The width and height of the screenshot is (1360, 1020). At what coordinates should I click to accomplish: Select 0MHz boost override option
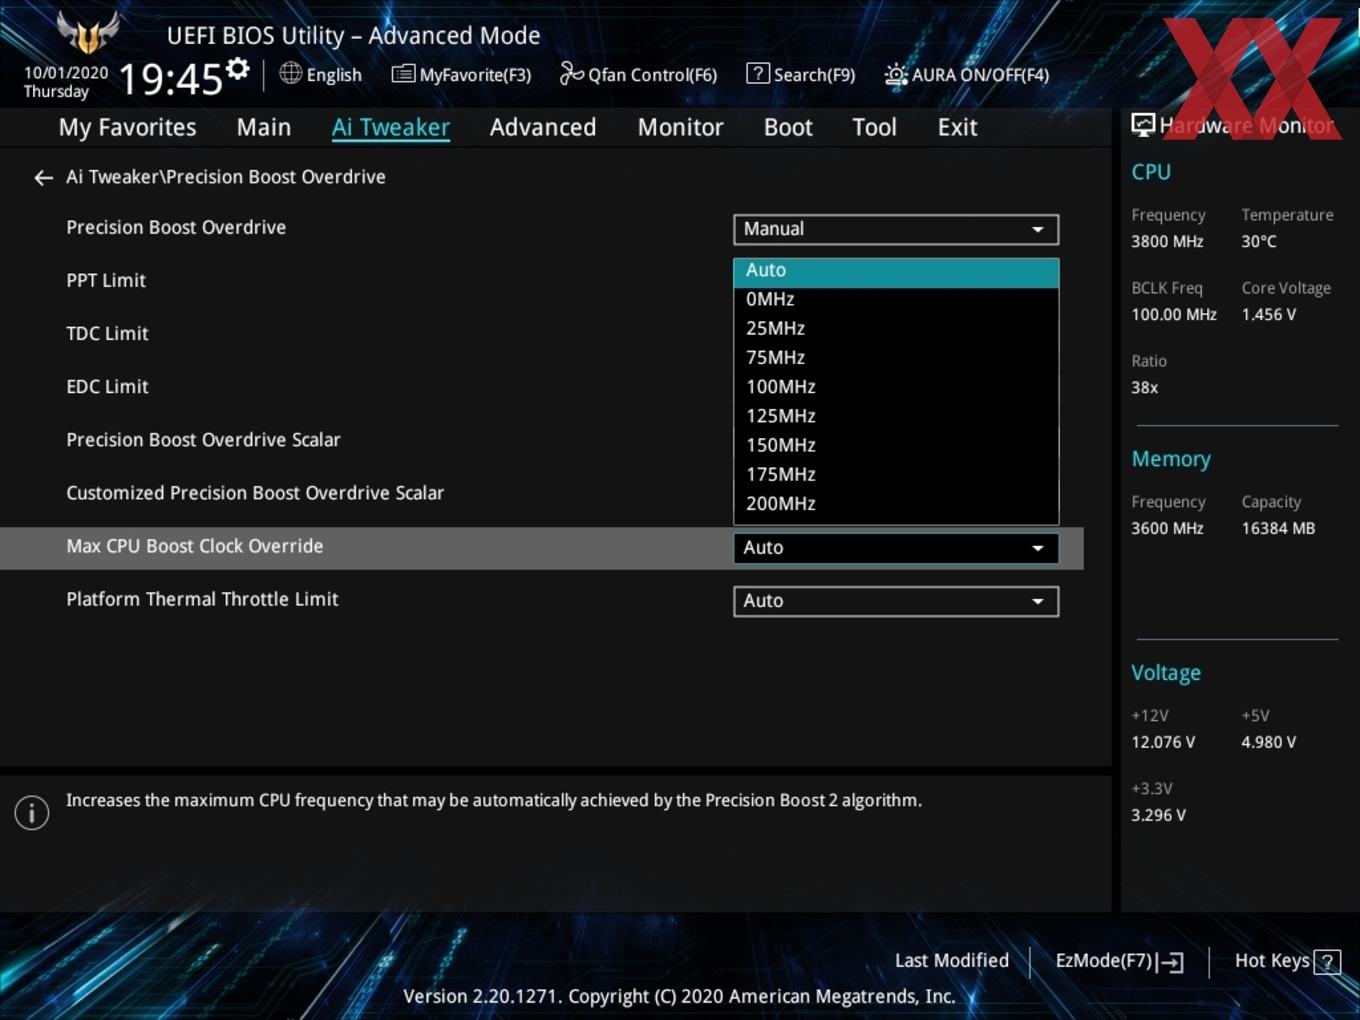point(896,299)
